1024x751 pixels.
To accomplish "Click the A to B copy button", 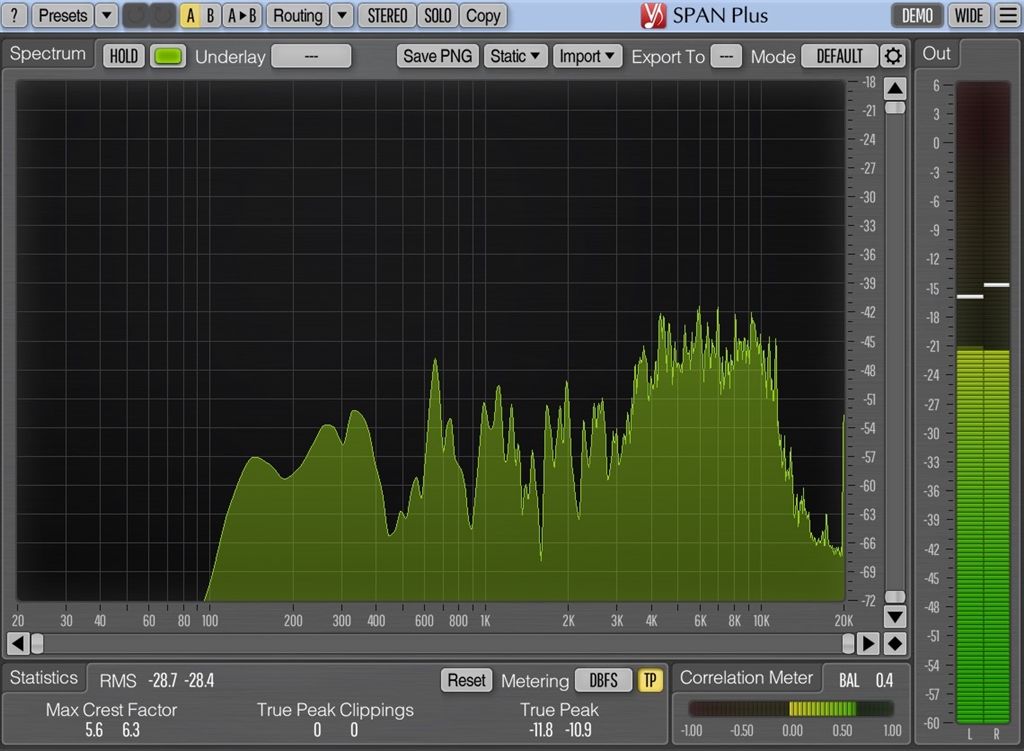I will [242, 15].
